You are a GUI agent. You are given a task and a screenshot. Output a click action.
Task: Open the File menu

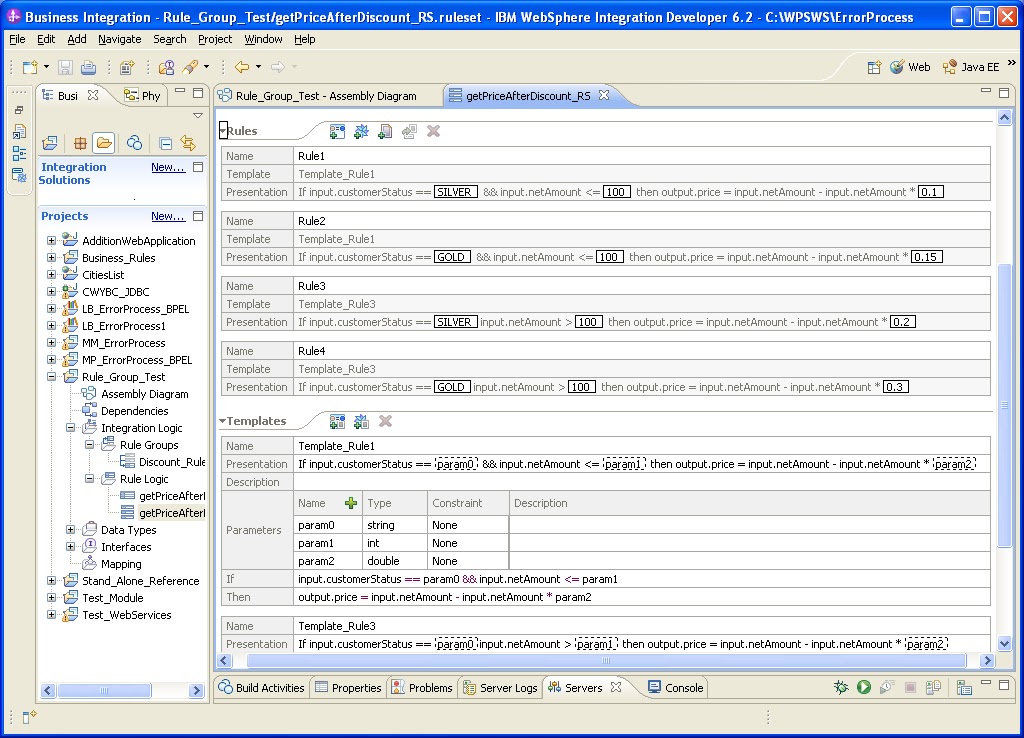18,39
